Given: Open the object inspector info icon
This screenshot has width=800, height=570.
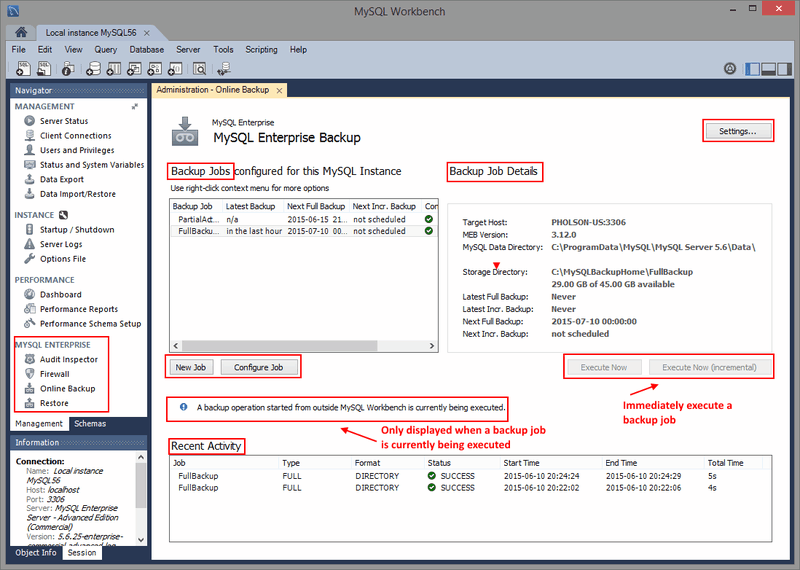Looking at the screenshot, I should pos(68,68).
